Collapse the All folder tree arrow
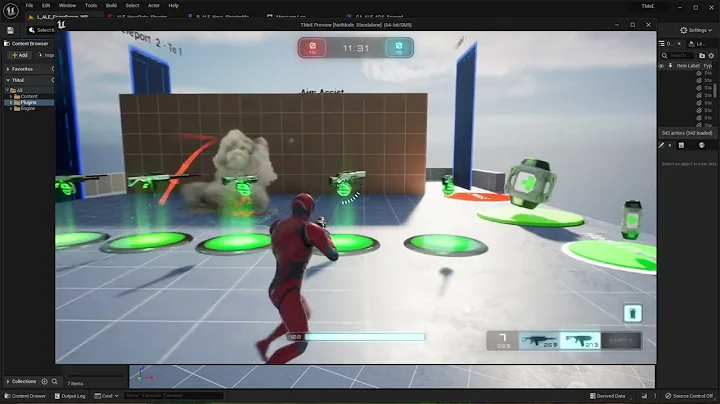Viewport: 720px width, 404px height. [x=7, y=90]
